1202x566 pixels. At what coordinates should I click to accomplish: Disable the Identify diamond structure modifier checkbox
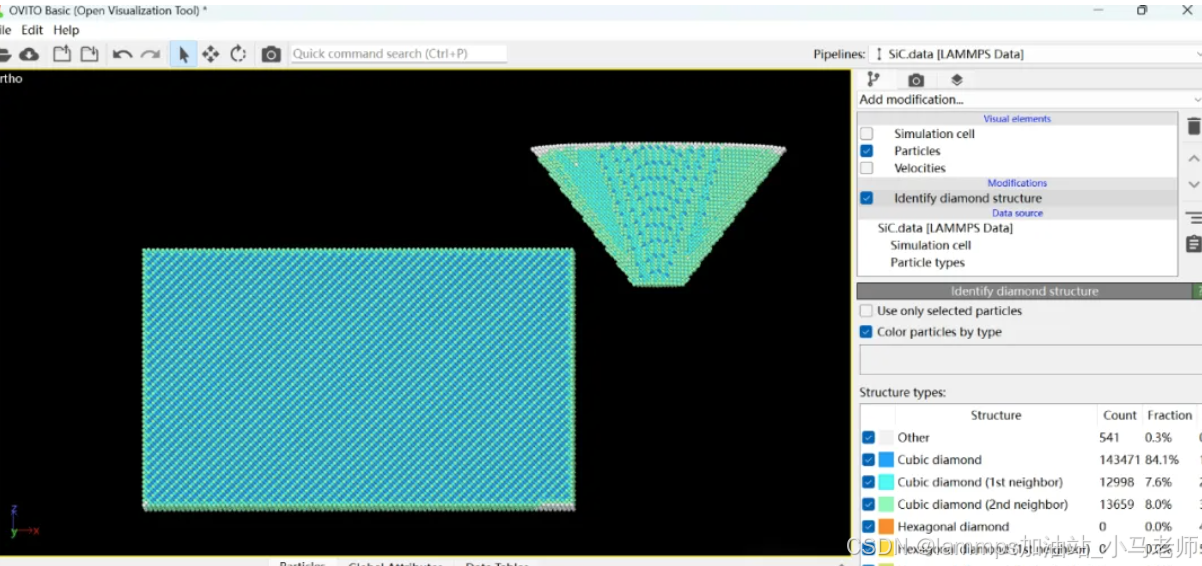867,198
